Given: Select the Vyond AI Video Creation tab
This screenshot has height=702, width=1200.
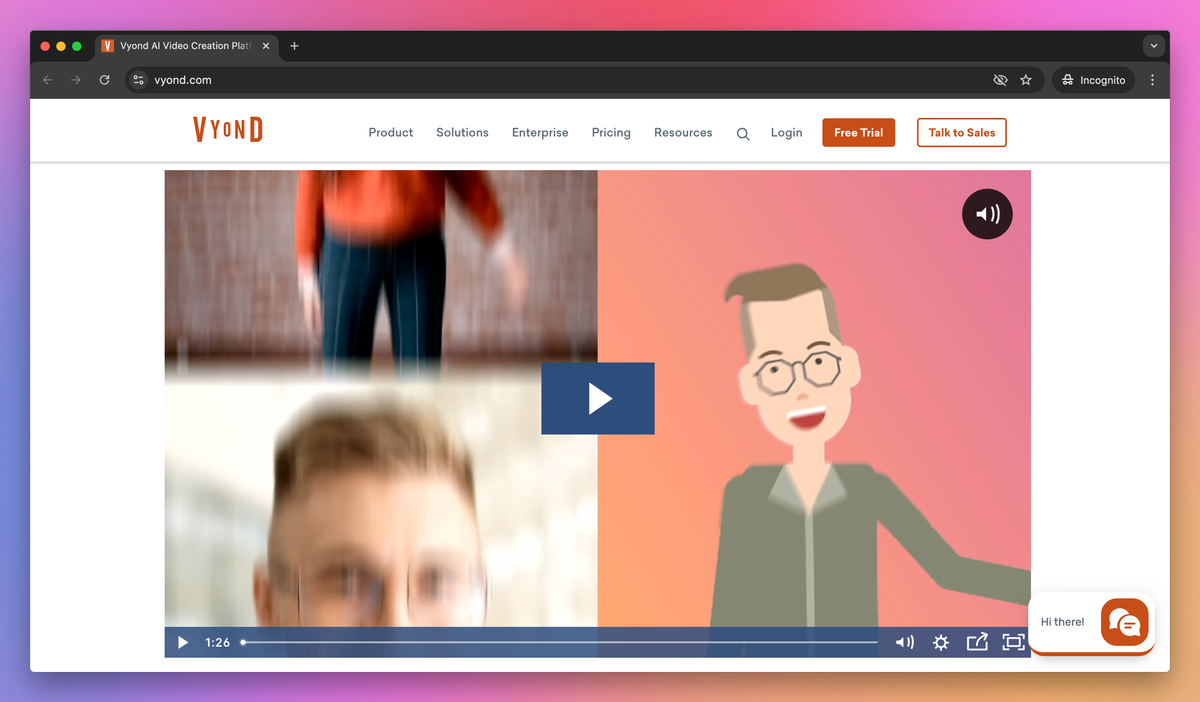Looking at the screenshot, I should [x=186, y=46].
